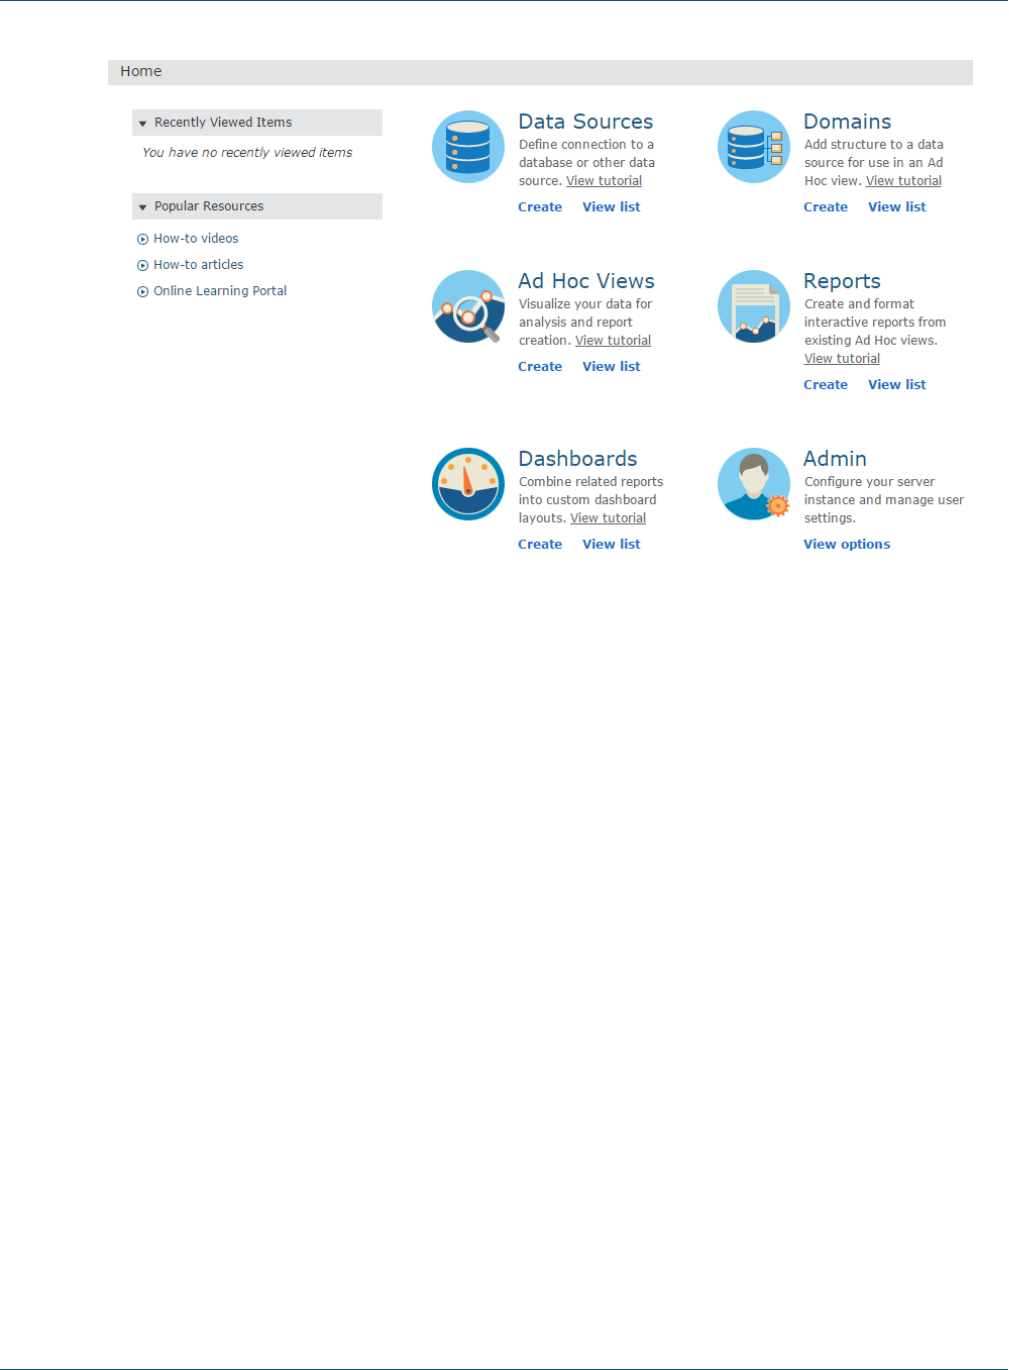1009x1370 pixels.
Task: Click the Domains database structure icon
Action: (x=754, y=147)
